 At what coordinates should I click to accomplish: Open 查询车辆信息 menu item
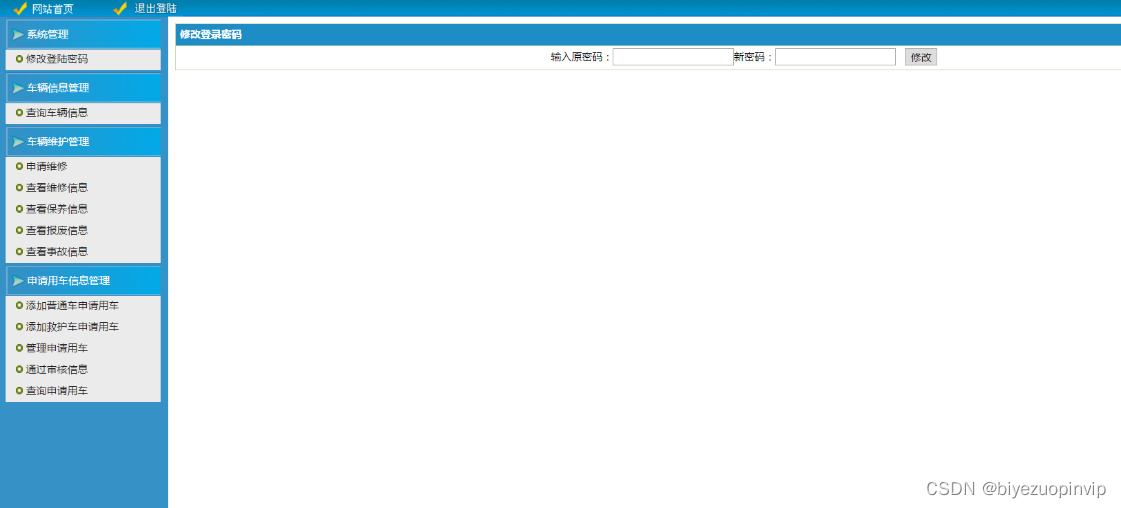click(57, 113)
